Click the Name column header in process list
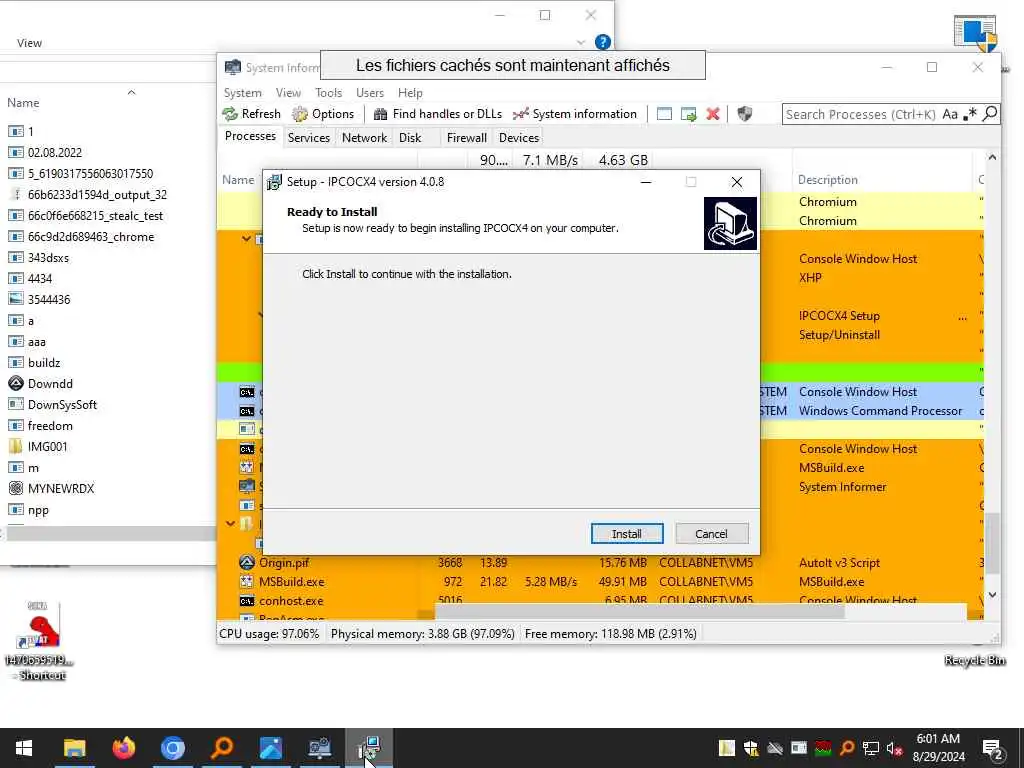The width and height of the screenshot is (1024, 768). (x=238, y=180)
